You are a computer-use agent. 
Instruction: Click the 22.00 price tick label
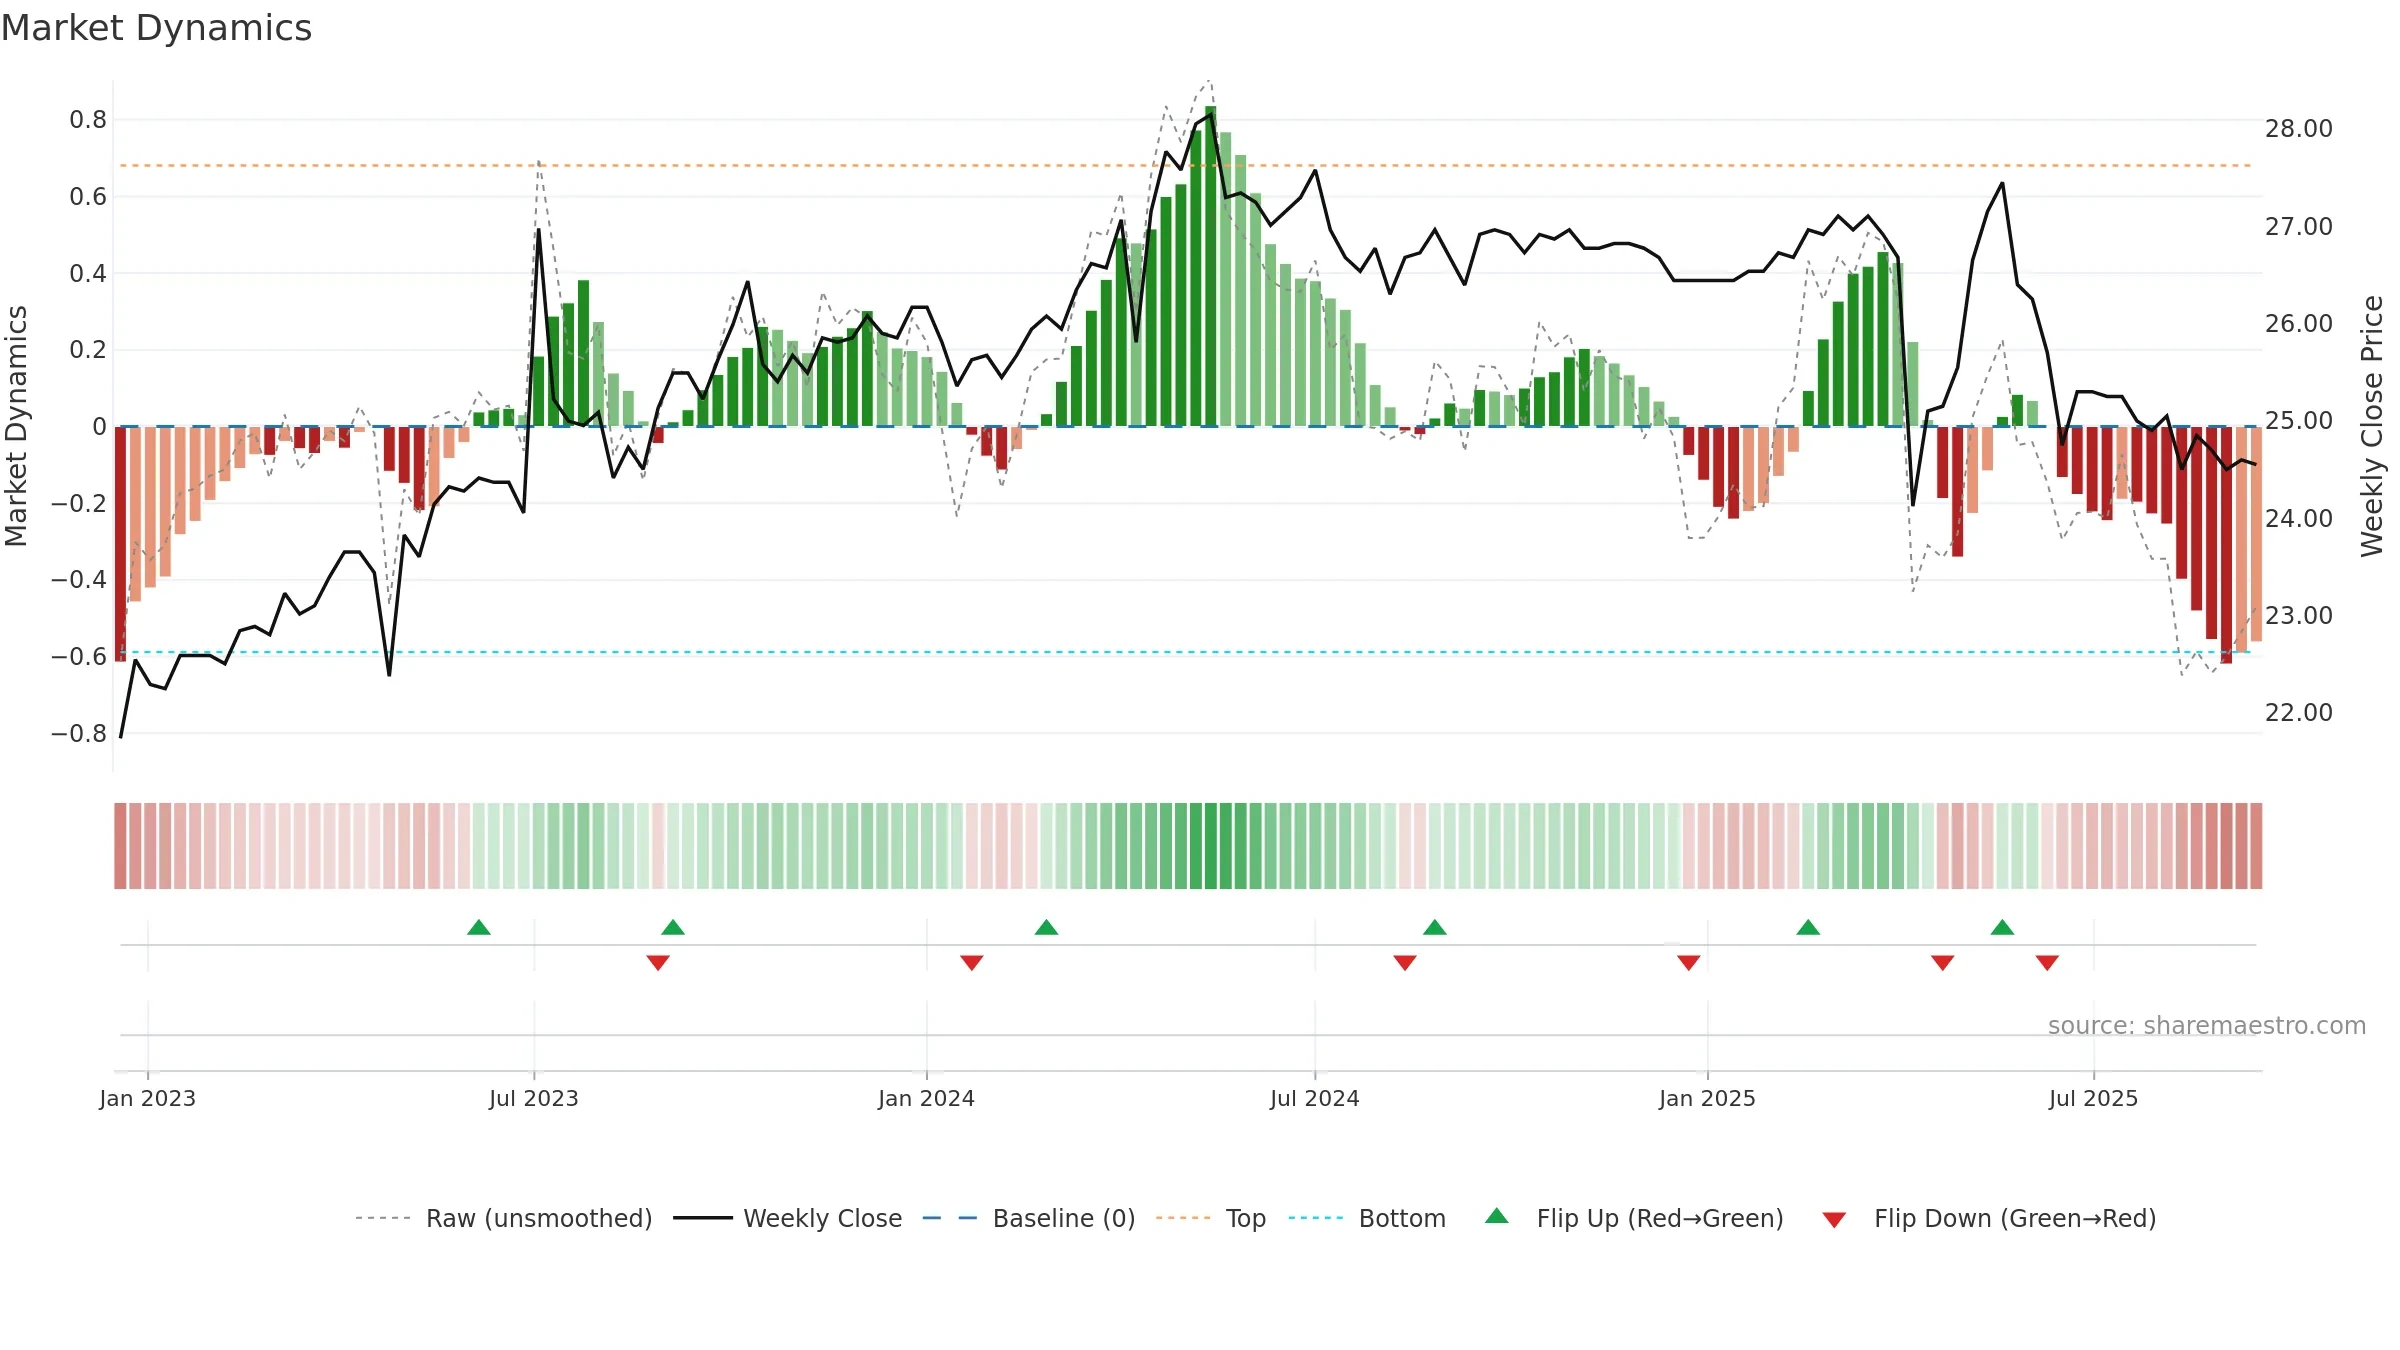2299,713
